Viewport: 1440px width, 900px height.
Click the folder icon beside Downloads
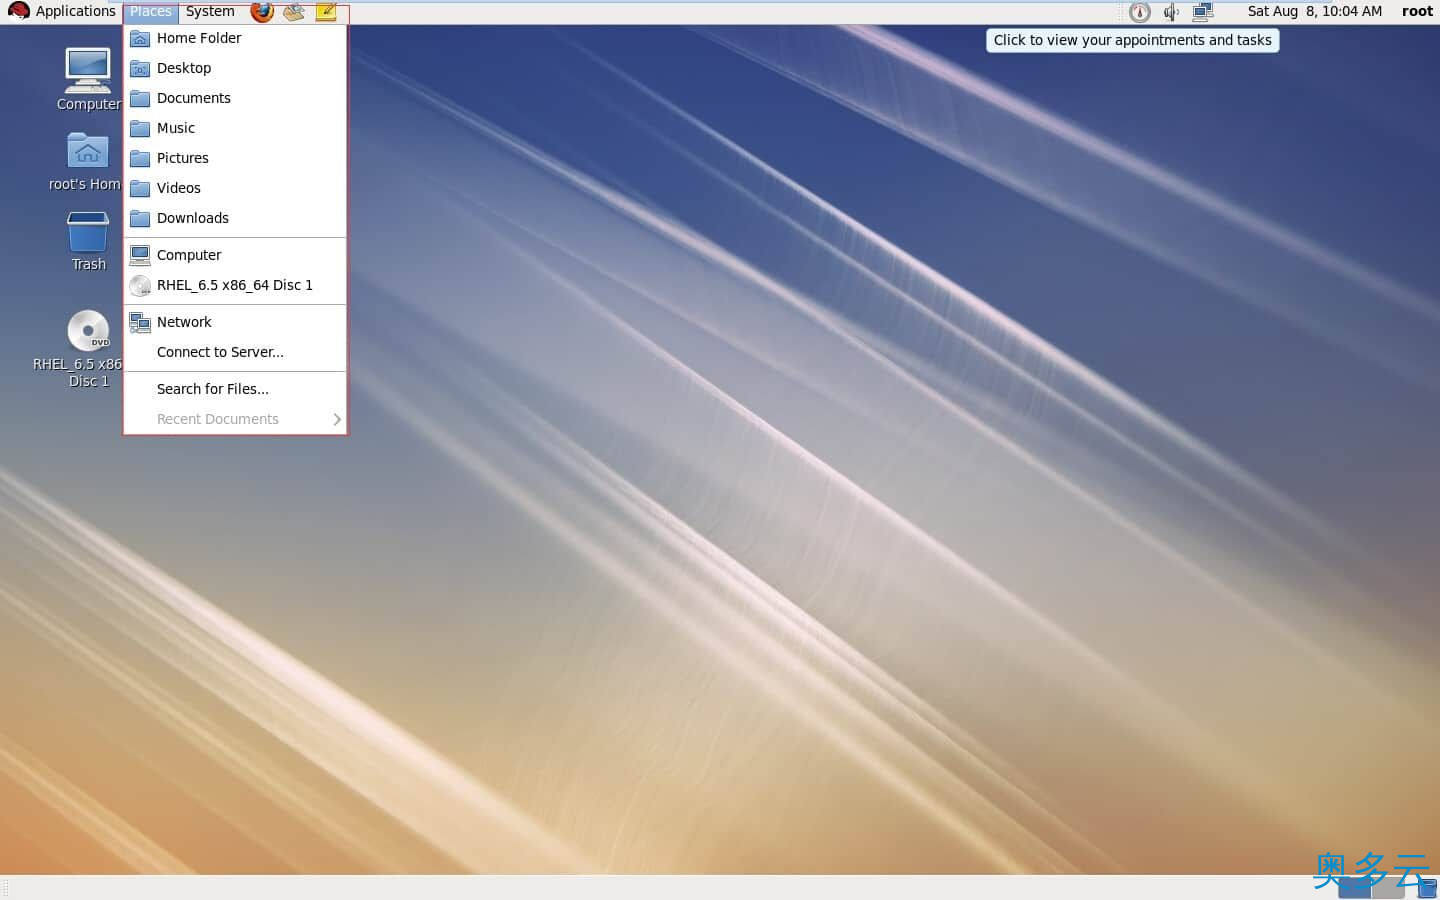140,218
